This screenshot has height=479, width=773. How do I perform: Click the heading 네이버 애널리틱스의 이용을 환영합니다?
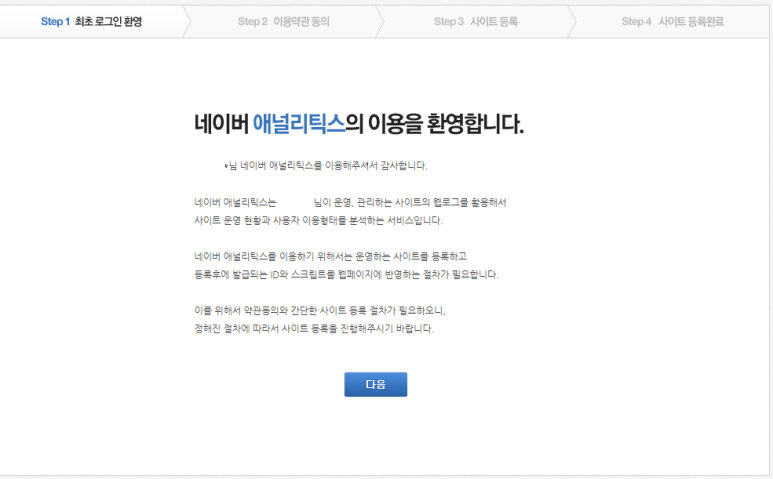[359, 123]
